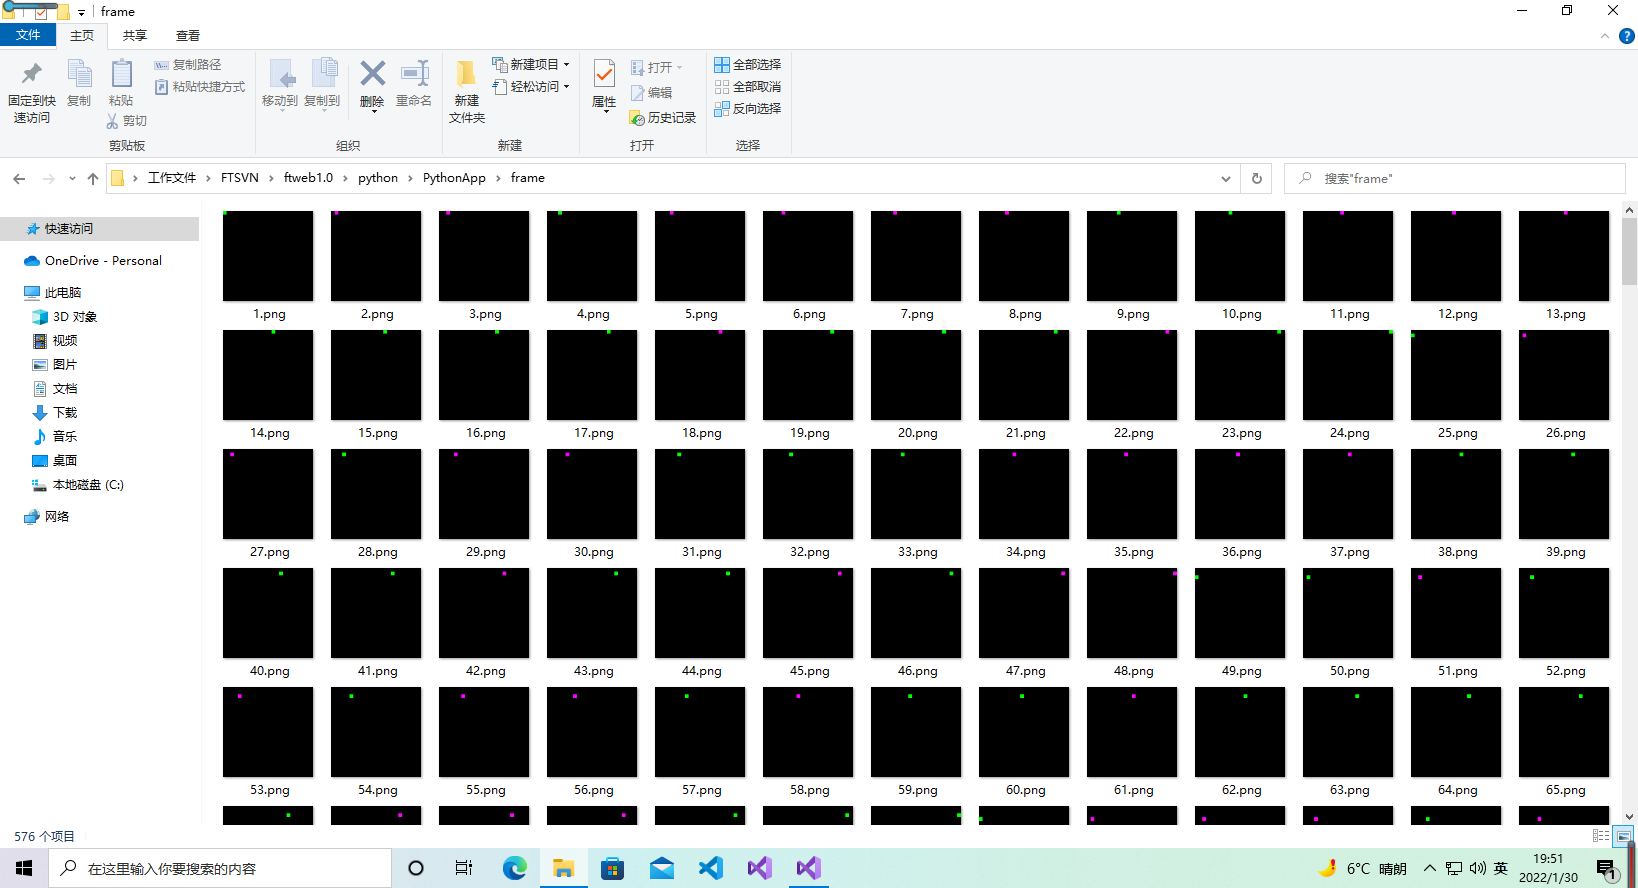Collapse the ribbon with chevron
The height and width of the screenshot is (888, 1638).
[x=1605, y=36]
